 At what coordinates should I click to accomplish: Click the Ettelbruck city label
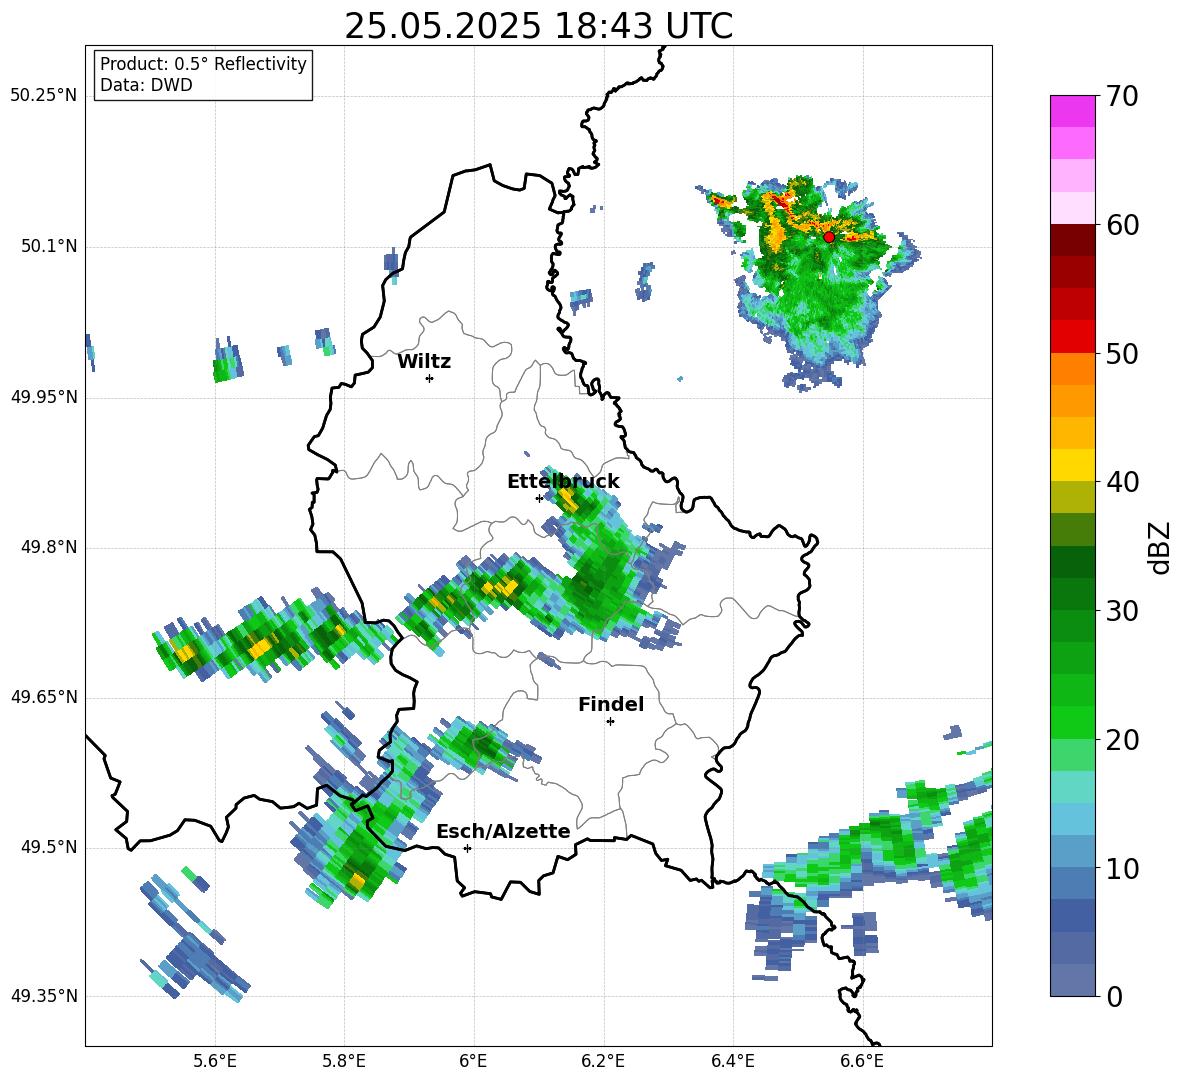563,482
